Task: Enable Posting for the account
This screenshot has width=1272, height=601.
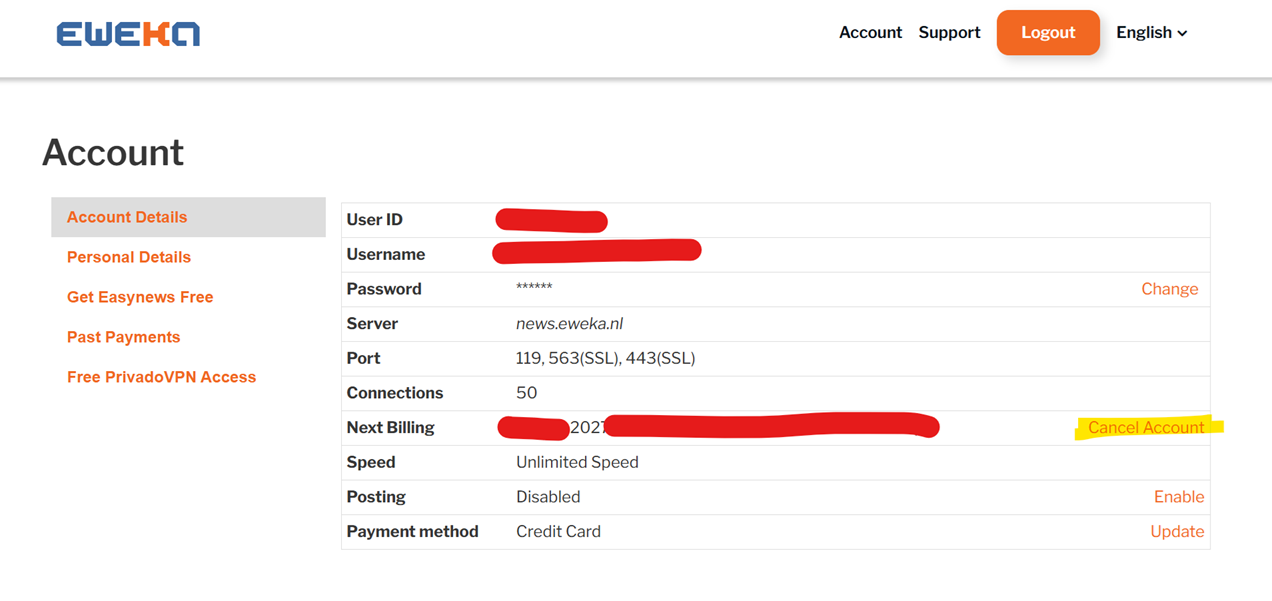Action: pos(1179,497)
